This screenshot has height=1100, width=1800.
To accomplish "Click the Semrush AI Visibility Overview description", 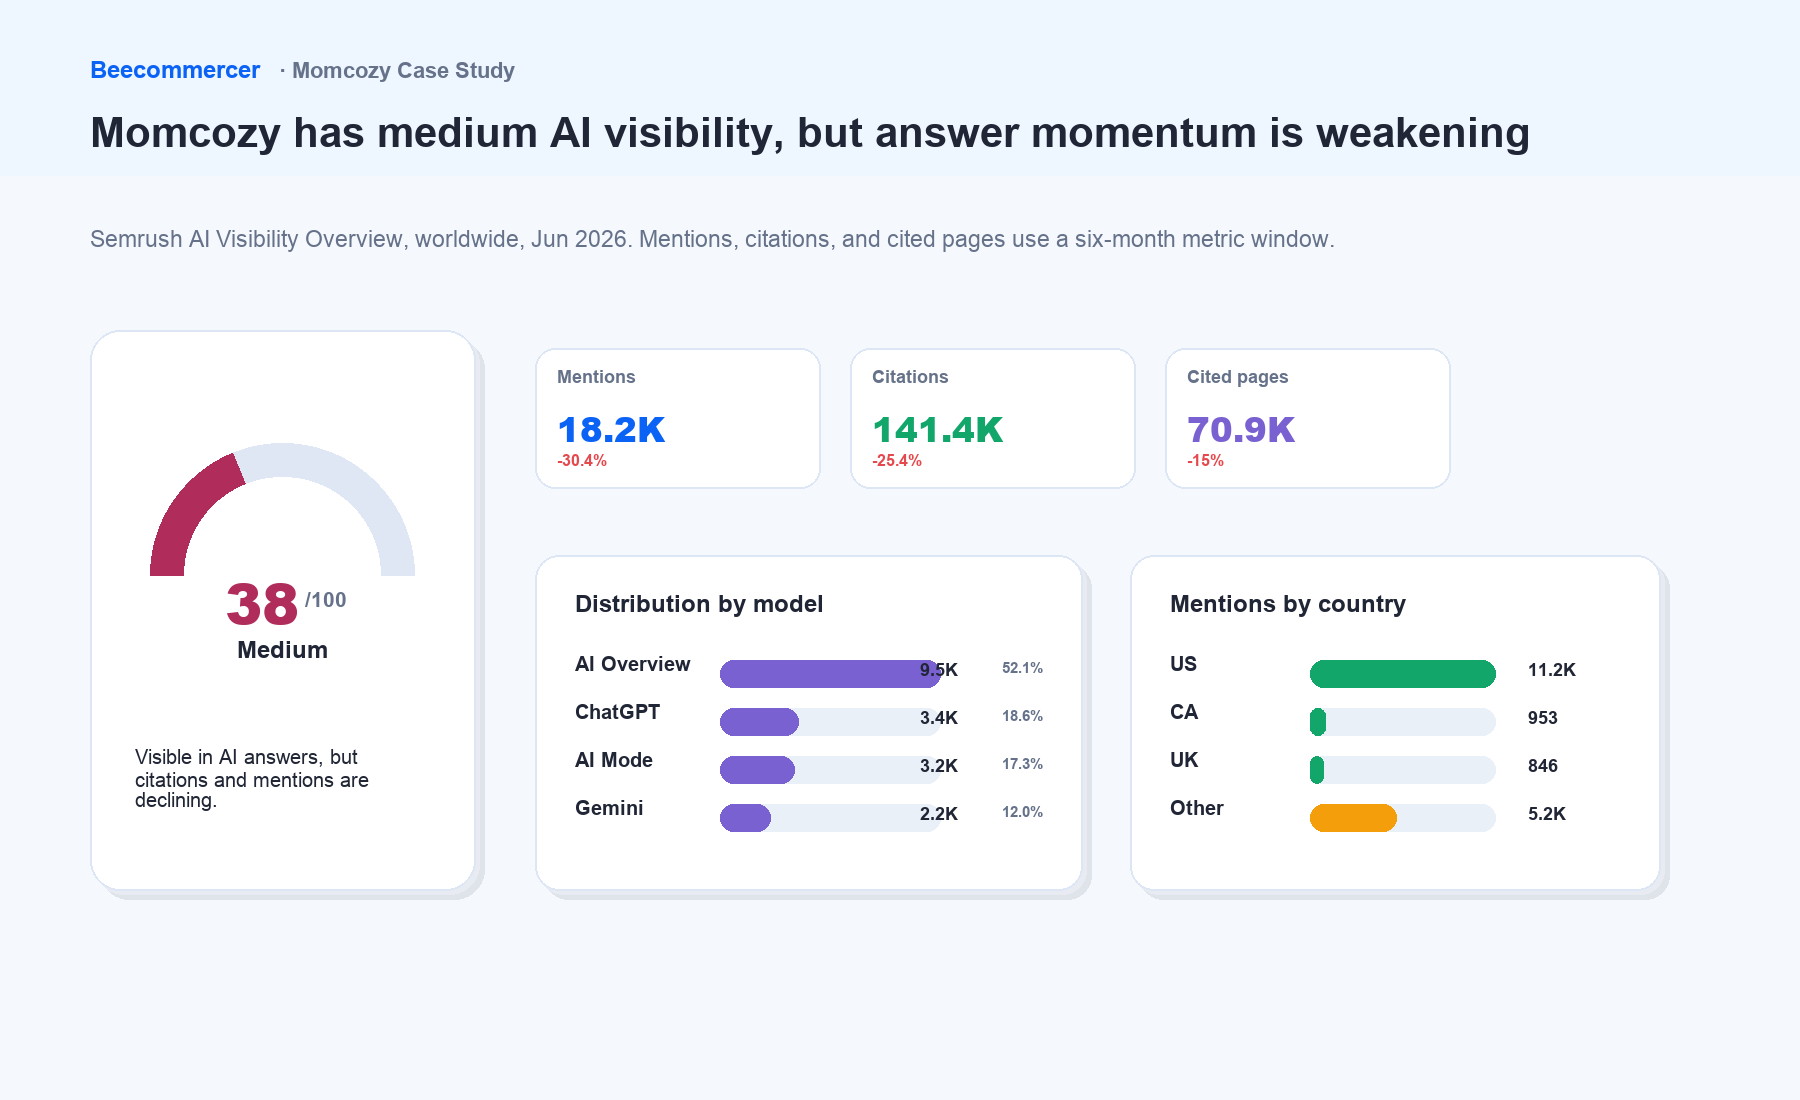I will (712, 239).
